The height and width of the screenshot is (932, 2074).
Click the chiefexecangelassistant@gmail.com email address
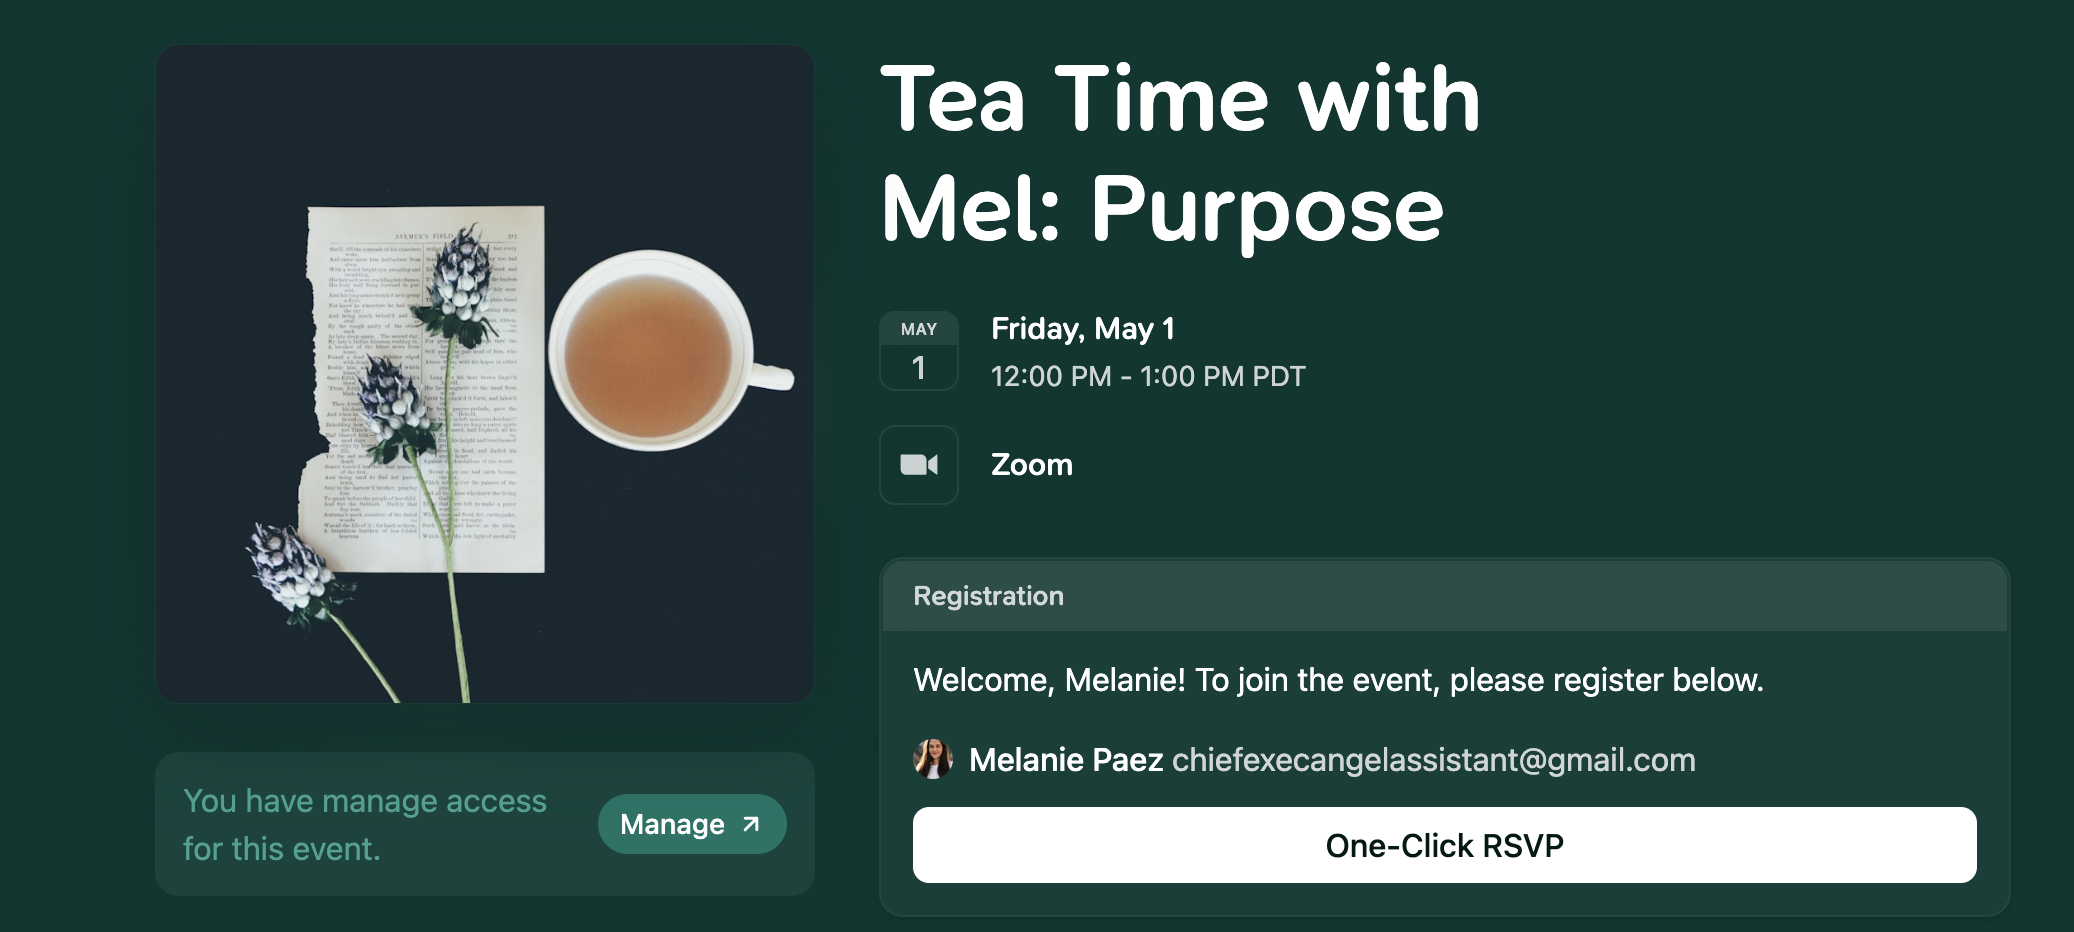1434,760
